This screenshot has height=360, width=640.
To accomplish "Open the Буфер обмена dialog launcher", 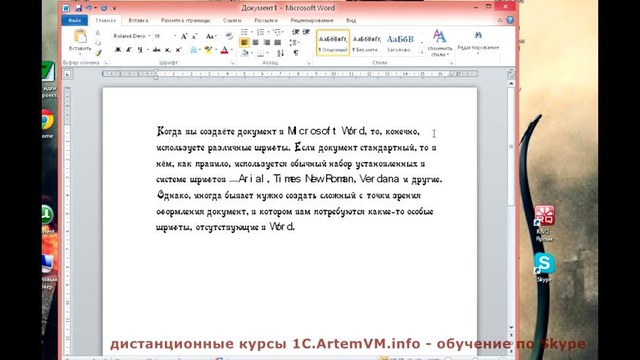I will point(106,63).
